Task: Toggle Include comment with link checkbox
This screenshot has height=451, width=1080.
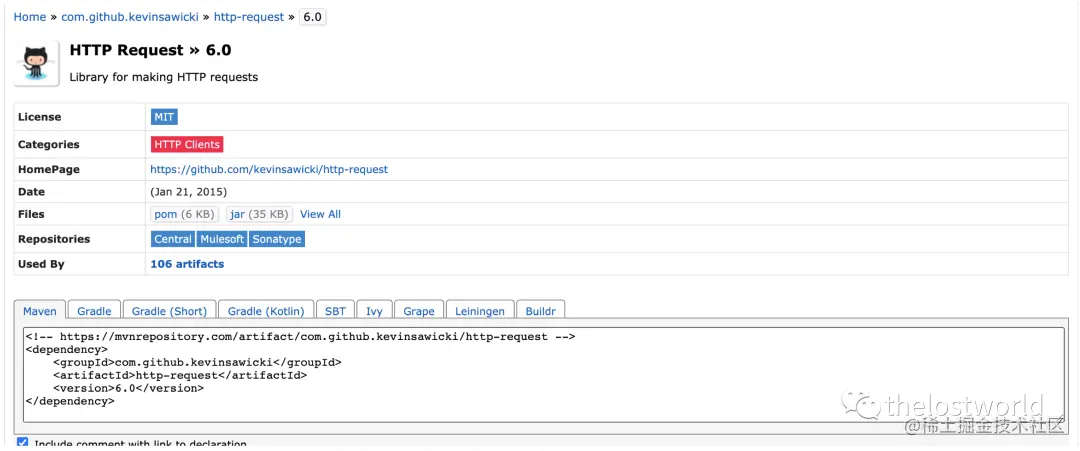Action: click(23, 443)
